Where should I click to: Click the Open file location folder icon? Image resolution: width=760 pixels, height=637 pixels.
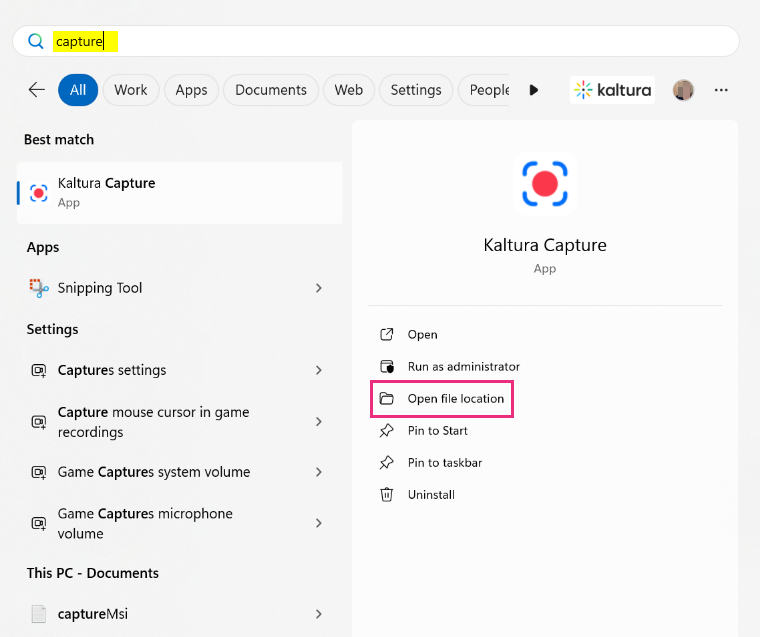click(x=386, y=398)
